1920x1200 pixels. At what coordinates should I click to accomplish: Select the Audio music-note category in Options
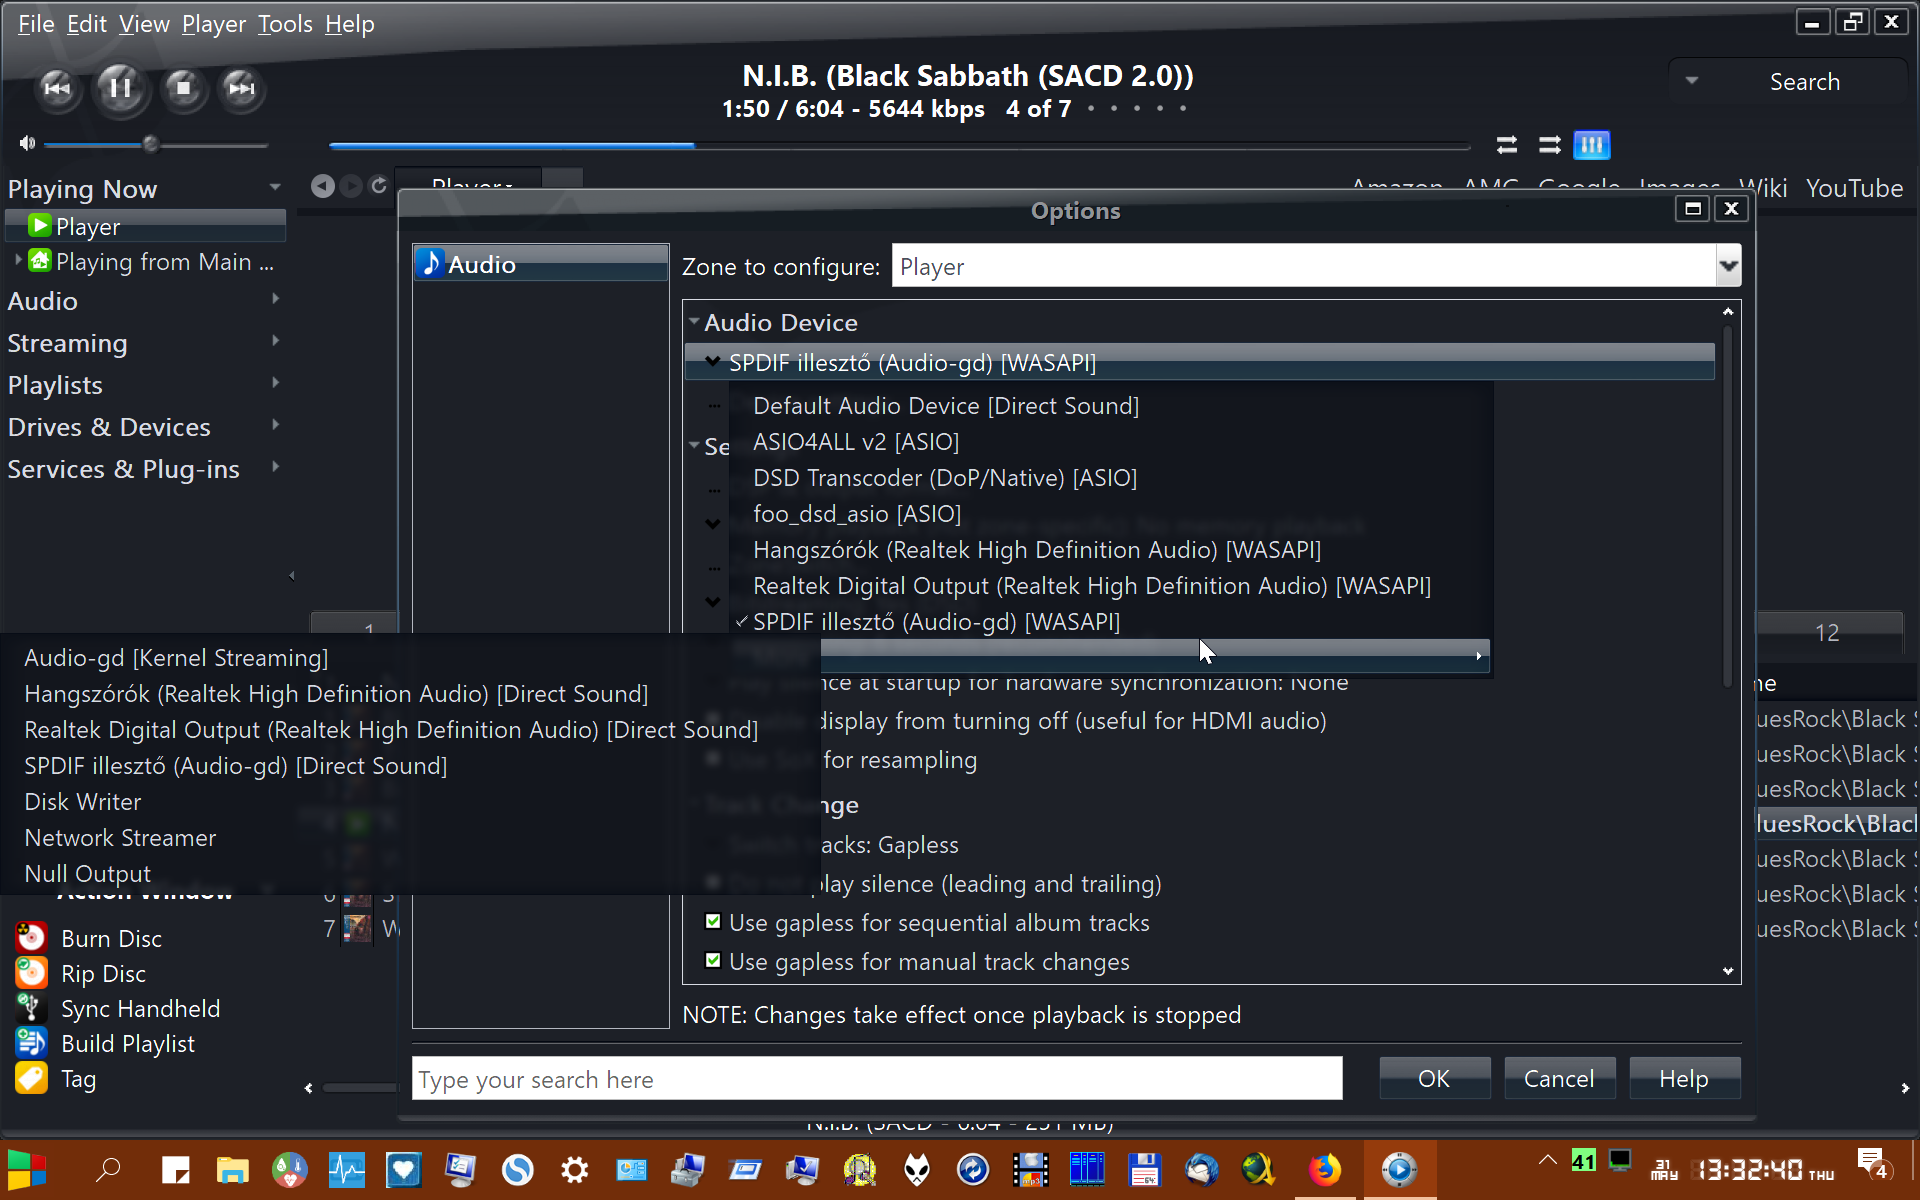point(541,264)
